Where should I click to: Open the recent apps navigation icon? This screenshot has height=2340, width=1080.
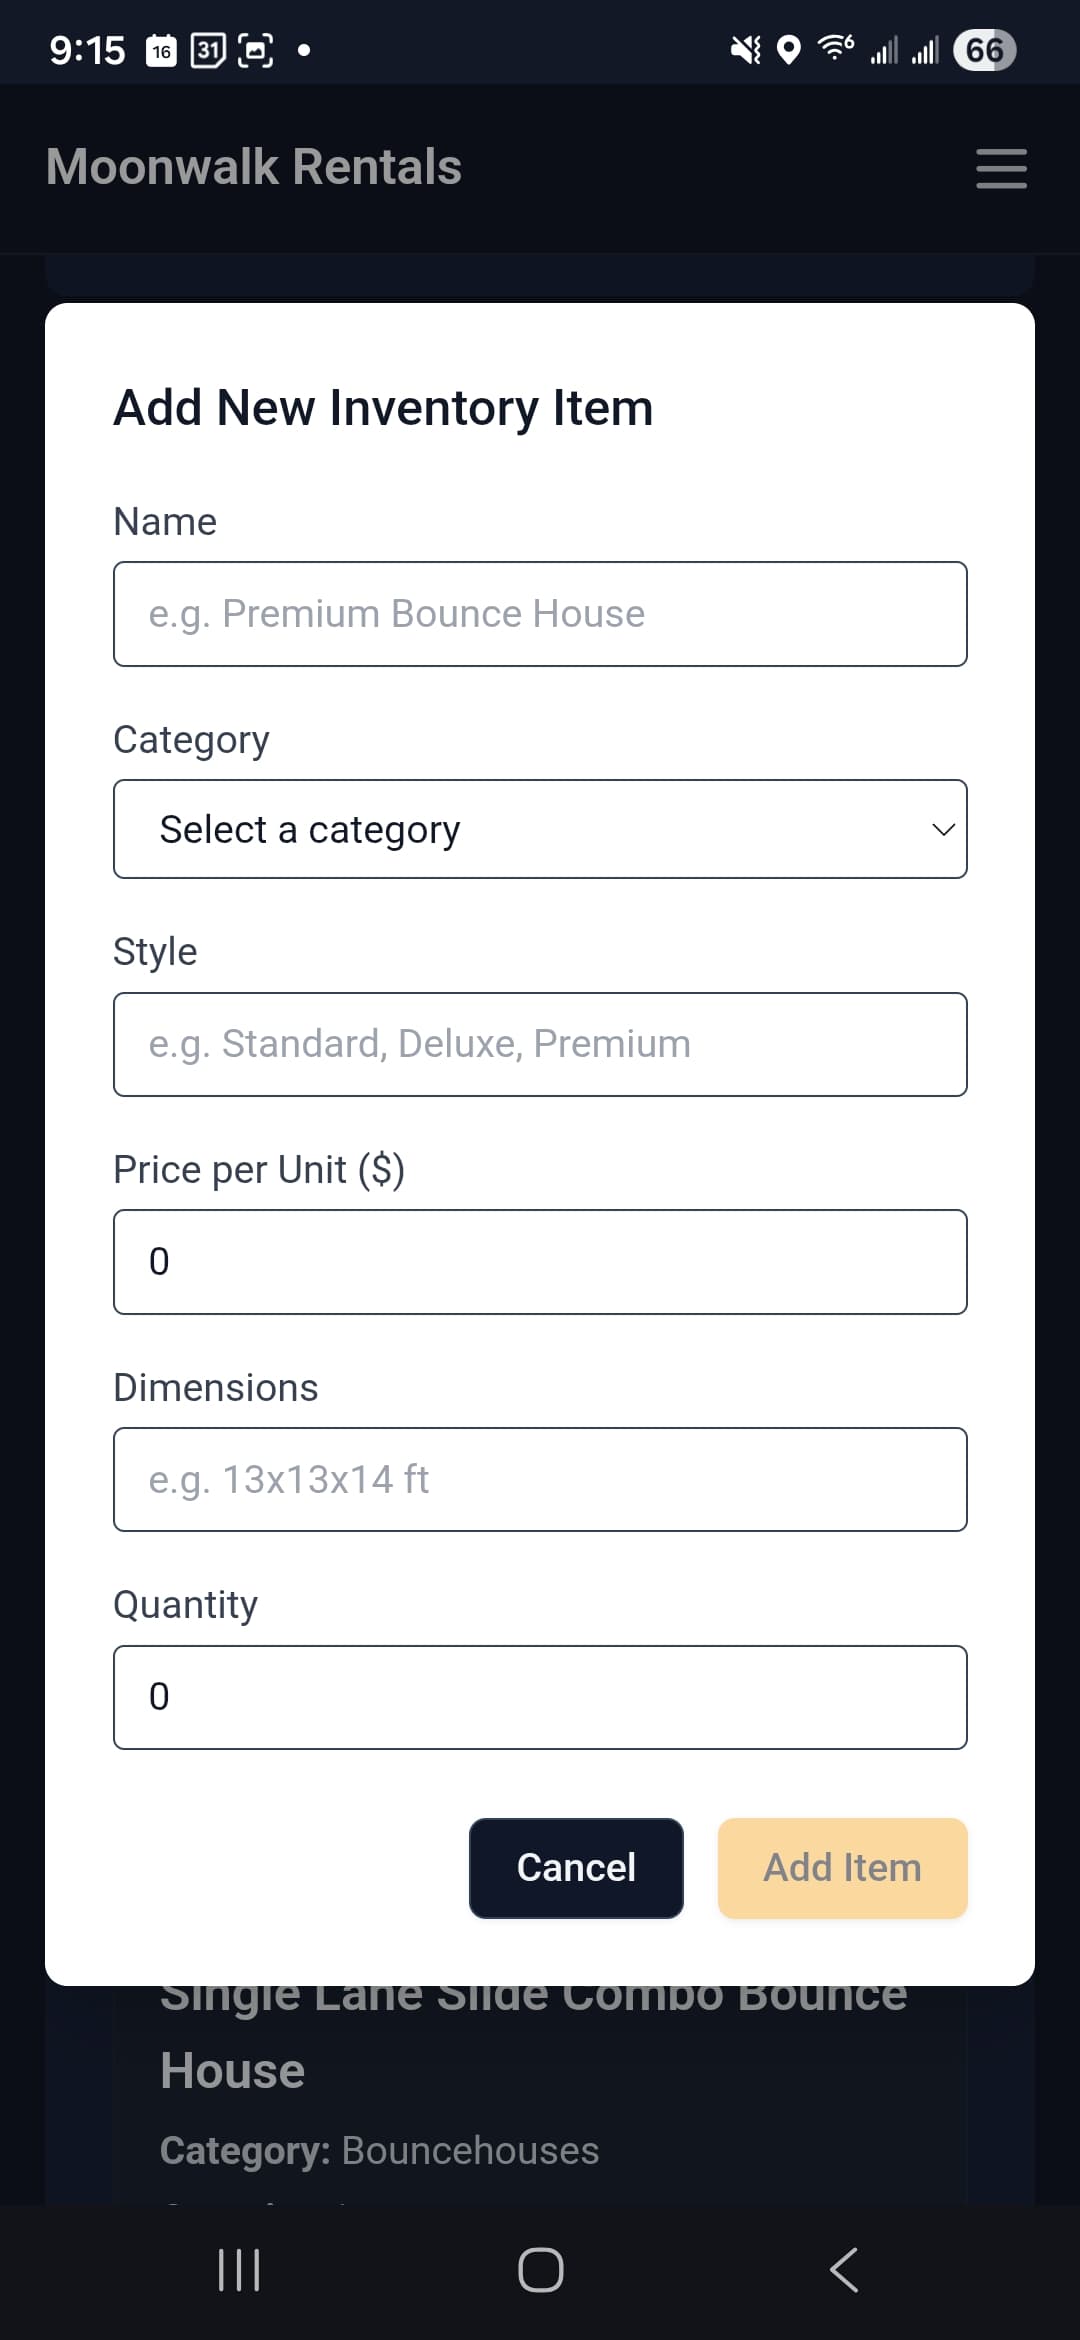239,2269
